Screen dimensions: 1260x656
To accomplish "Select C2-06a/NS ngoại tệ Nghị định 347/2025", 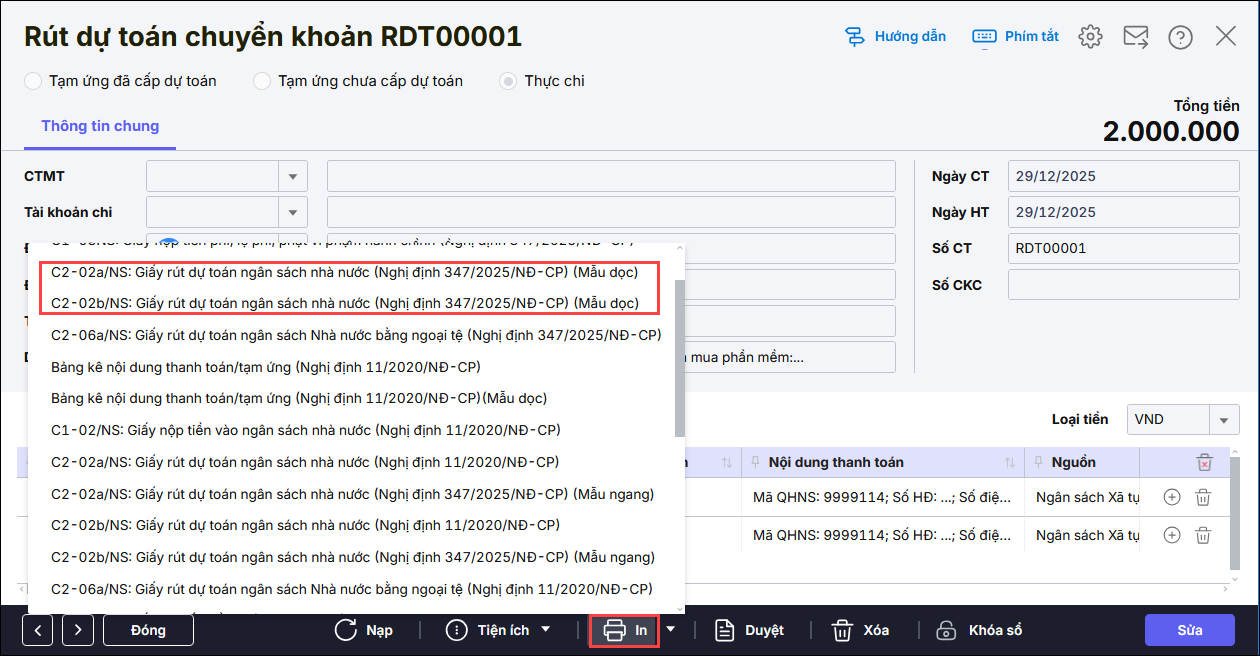I will (355, 335).
